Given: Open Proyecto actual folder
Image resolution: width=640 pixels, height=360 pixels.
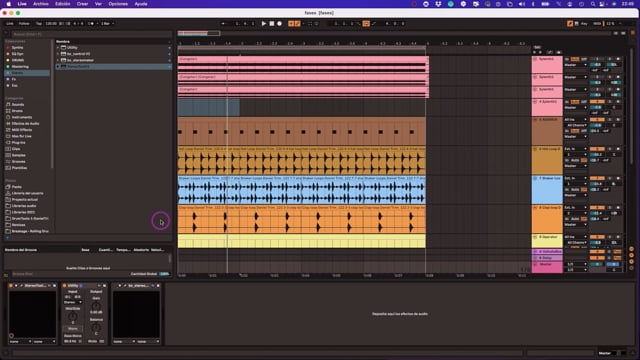Looking at the screenshot, I should click(x=24, y=200).
